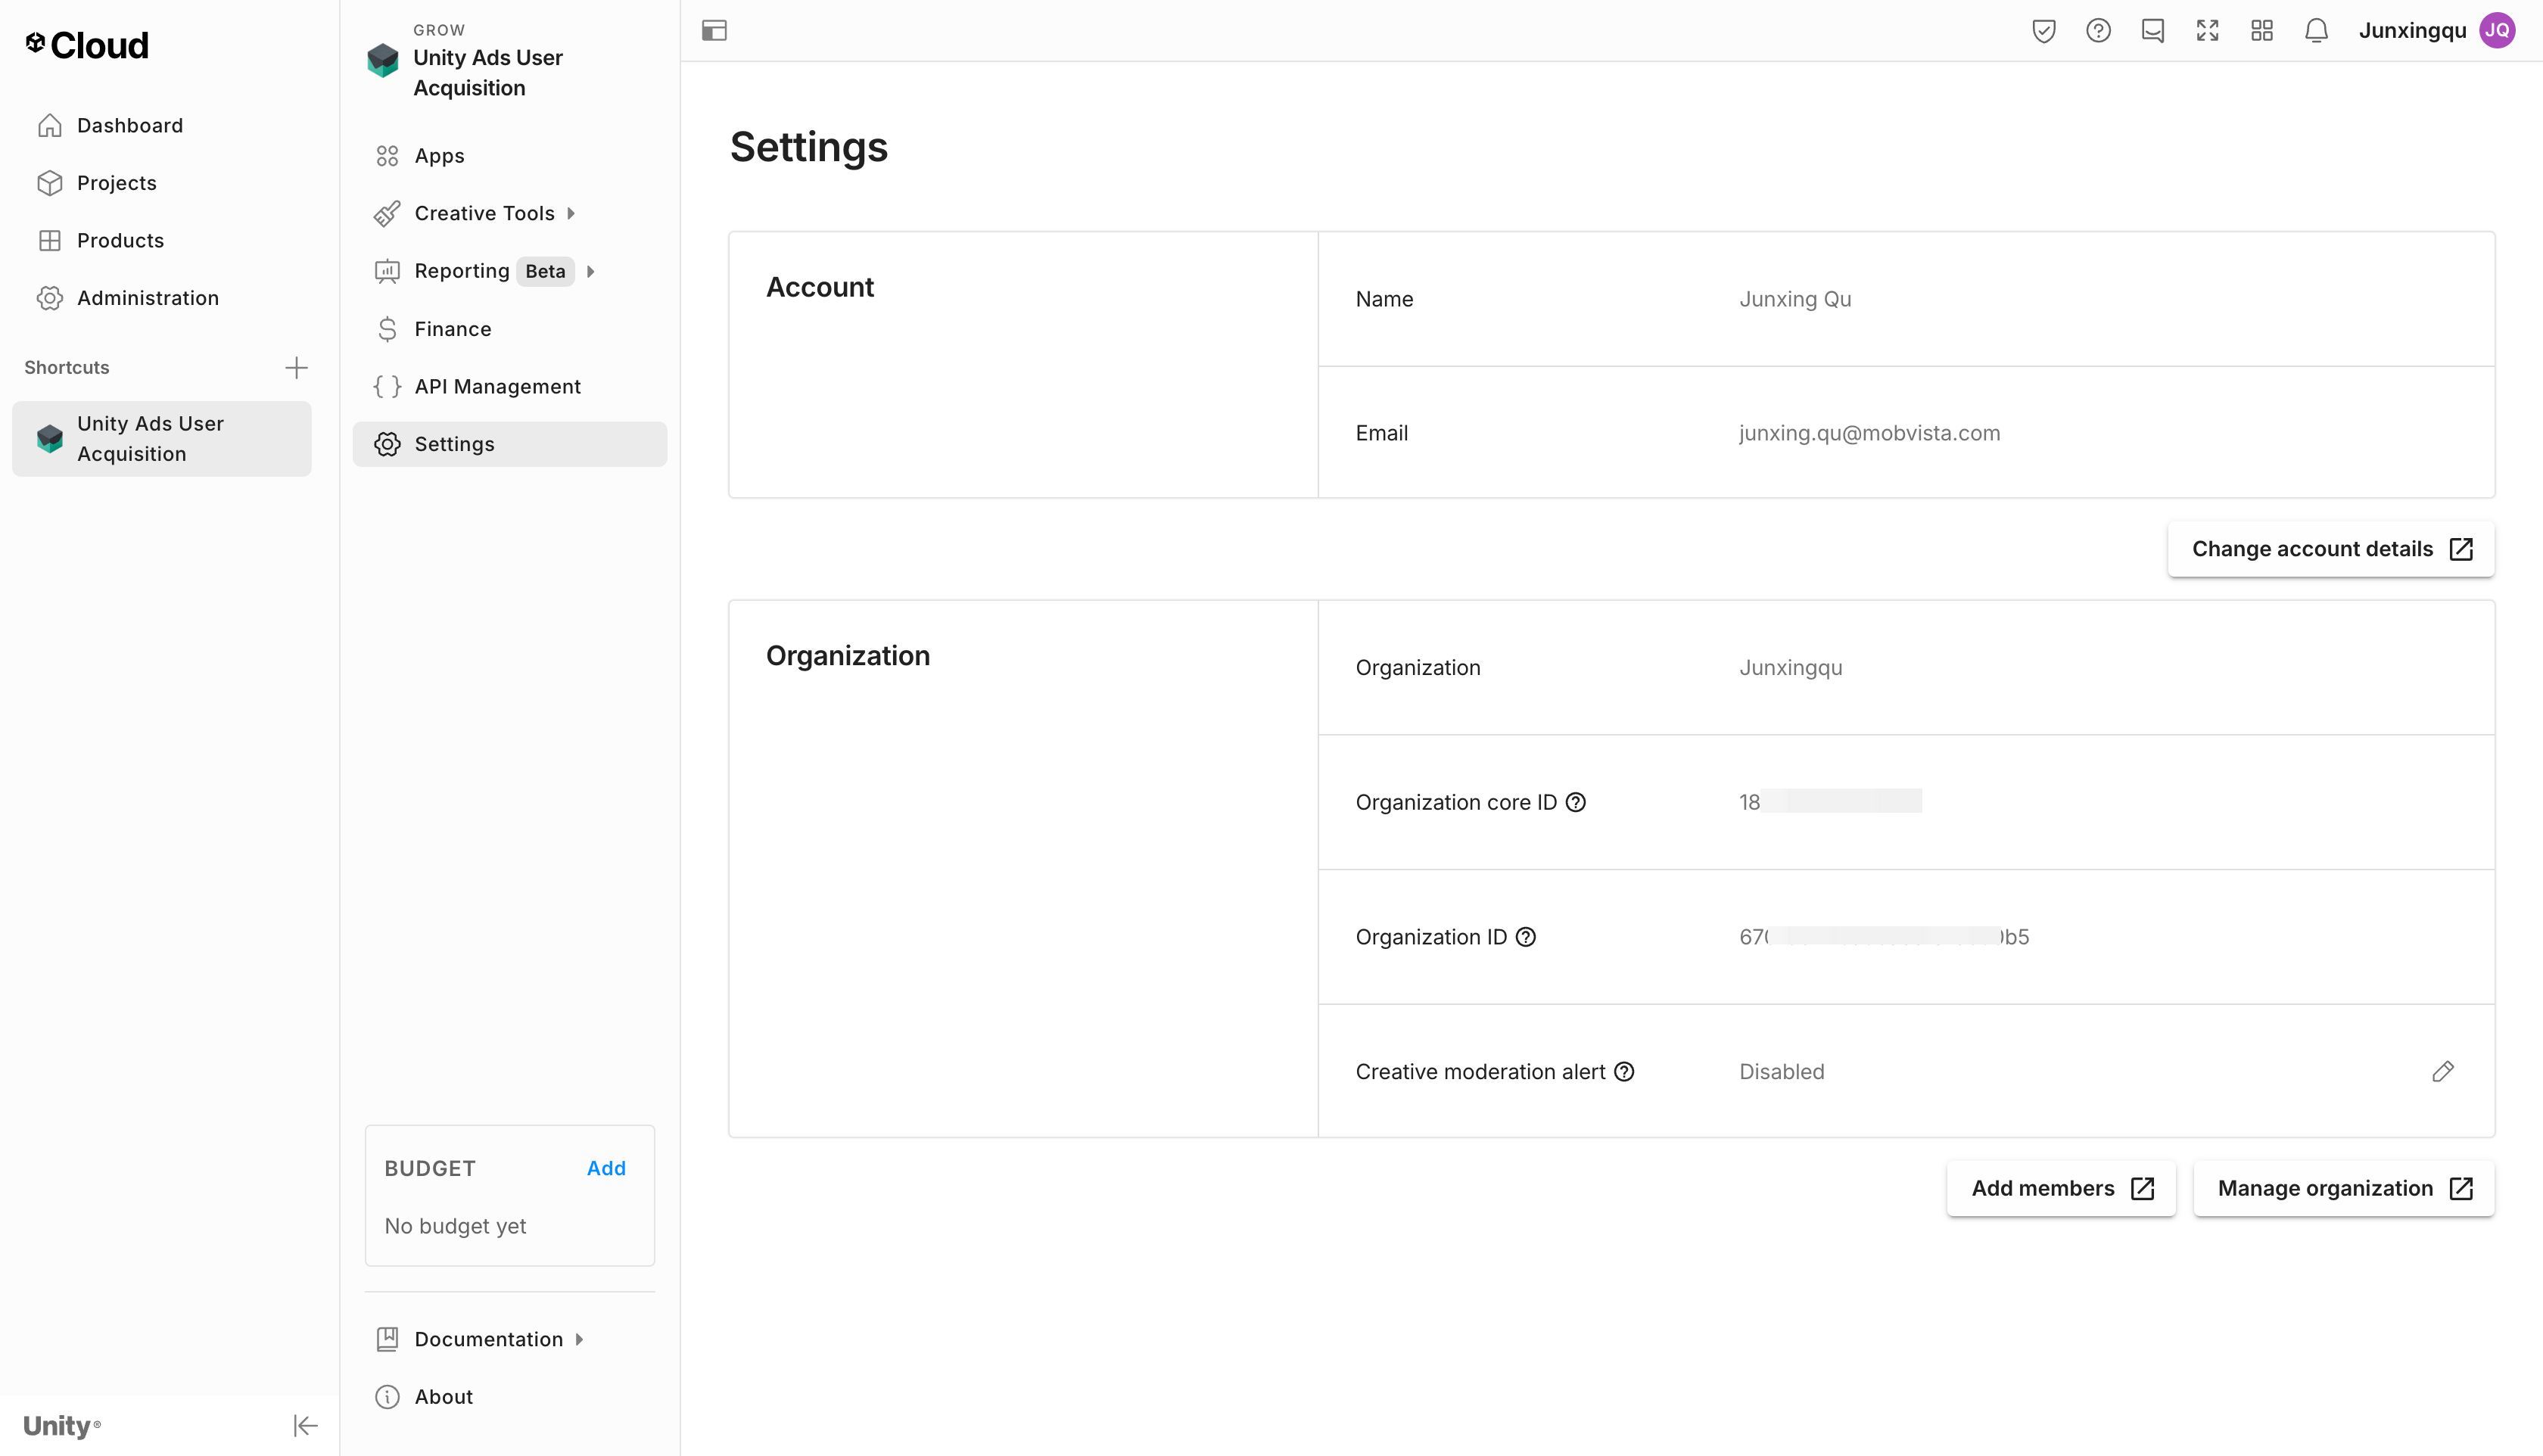Screen dimensions: 2543x1456
Task: Expand the Documentation submenu arrow
Action: pos(579,1339)
